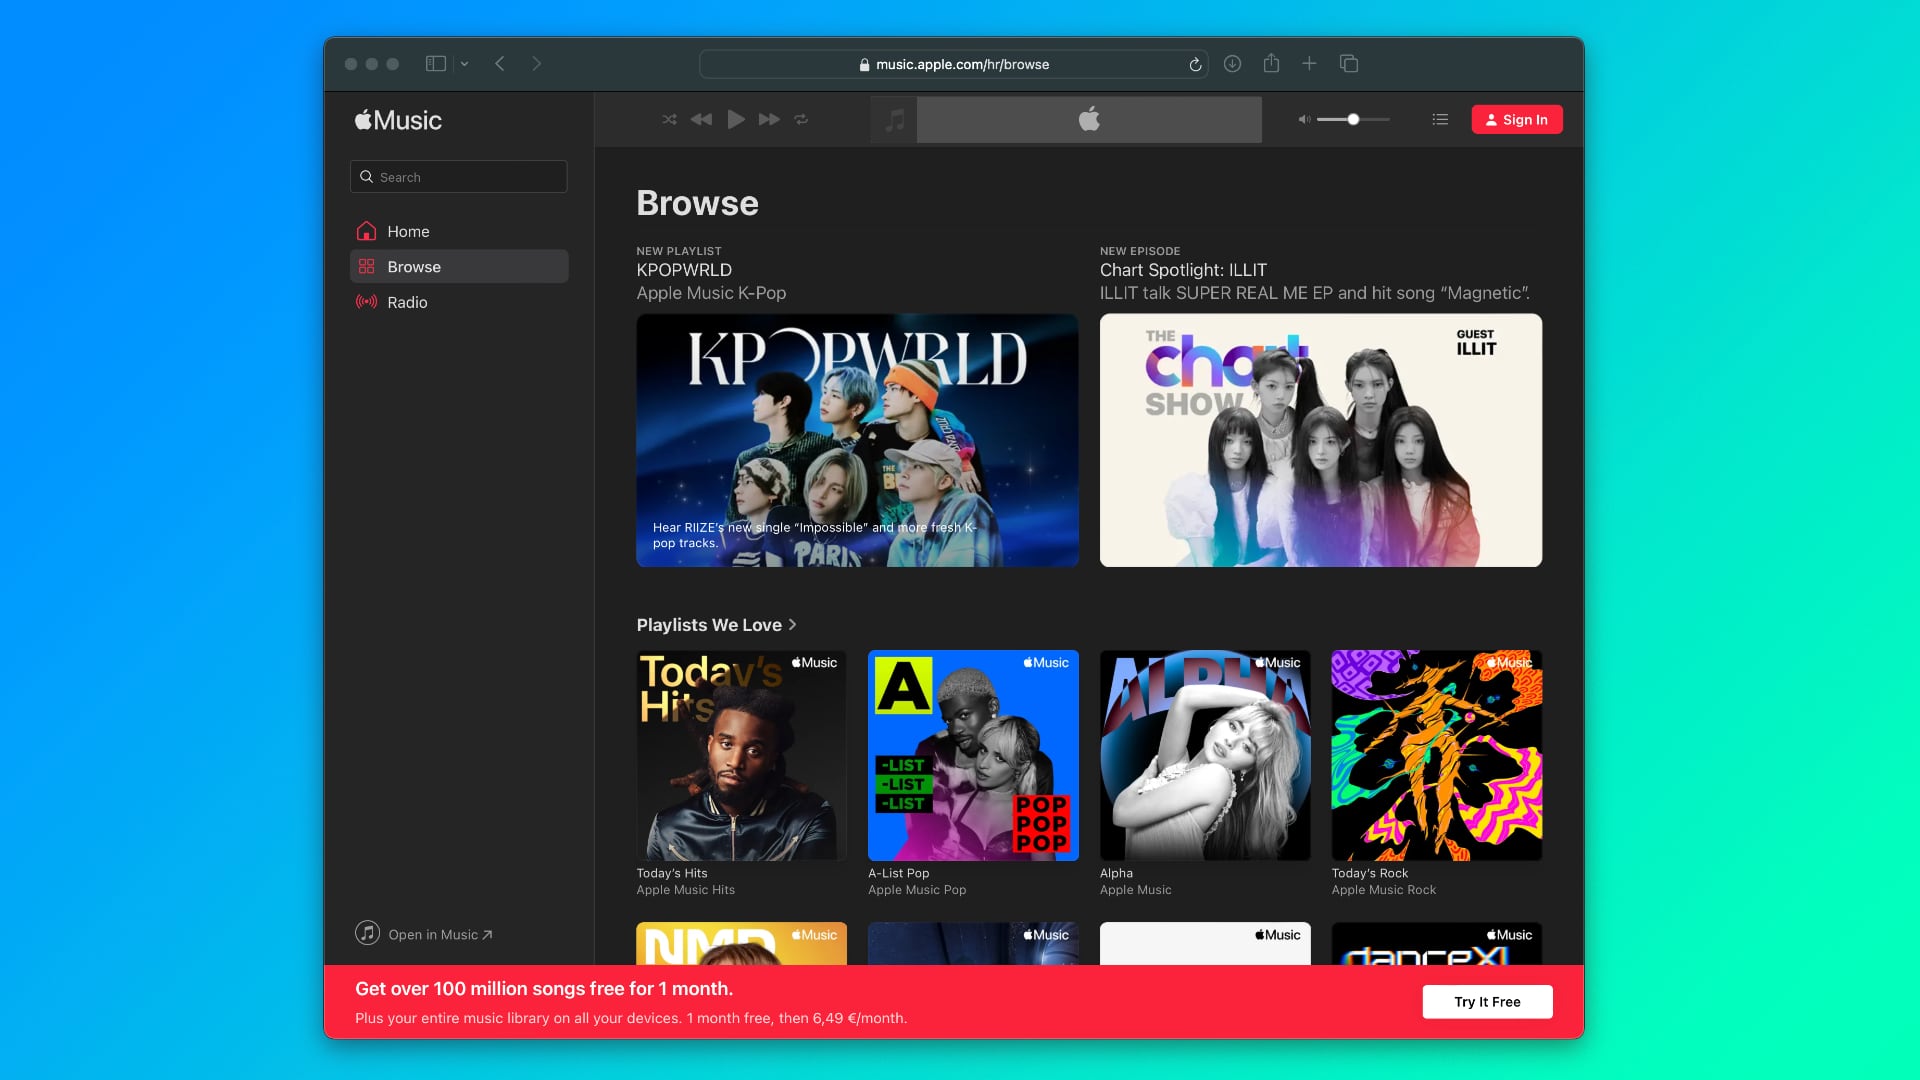
Task: Open Today's Hits playlist cover
Action: pyautogui.click(x=742, y=755)
